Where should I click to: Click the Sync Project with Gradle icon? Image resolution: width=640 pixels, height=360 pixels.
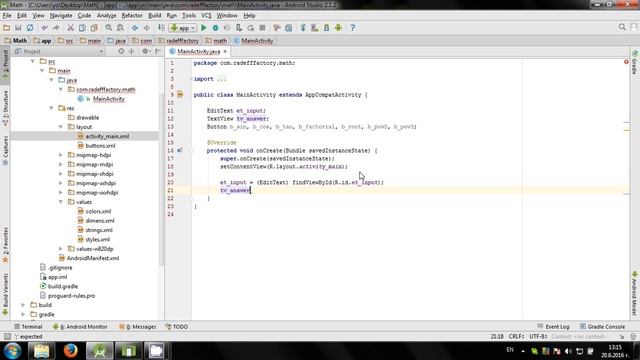click(303, 28)
